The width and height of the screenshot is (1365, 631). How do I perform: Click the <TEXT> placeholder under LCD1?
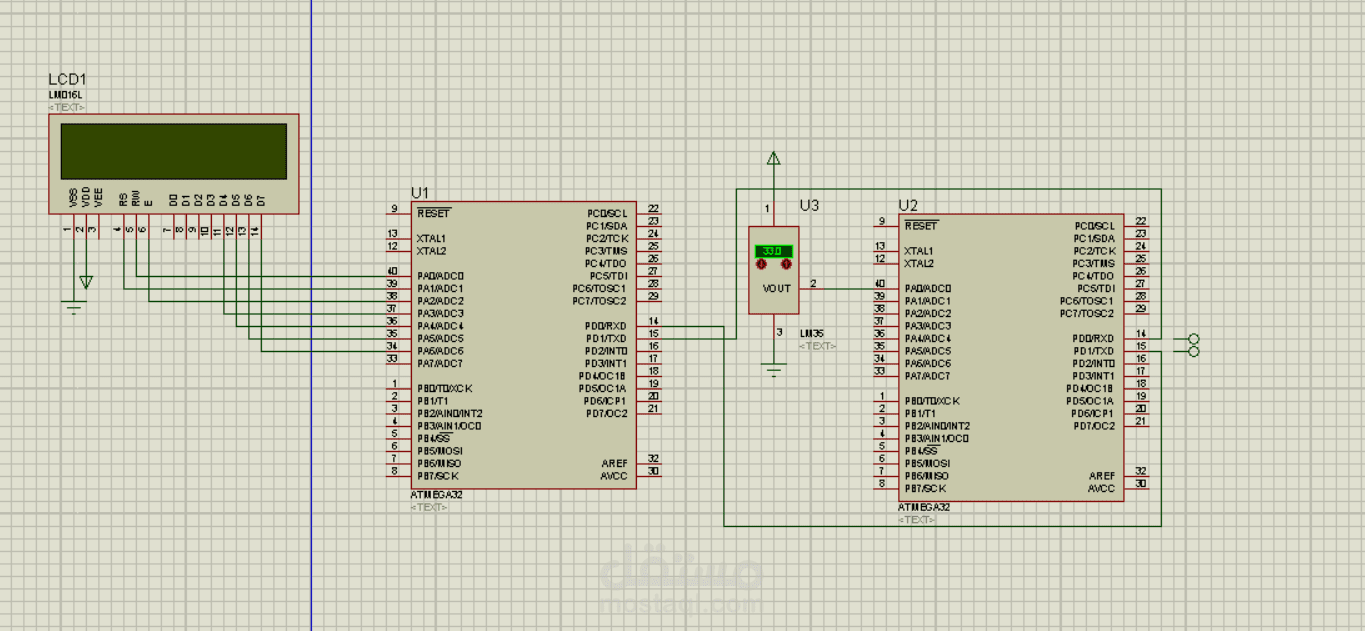[x=66, y=107]
